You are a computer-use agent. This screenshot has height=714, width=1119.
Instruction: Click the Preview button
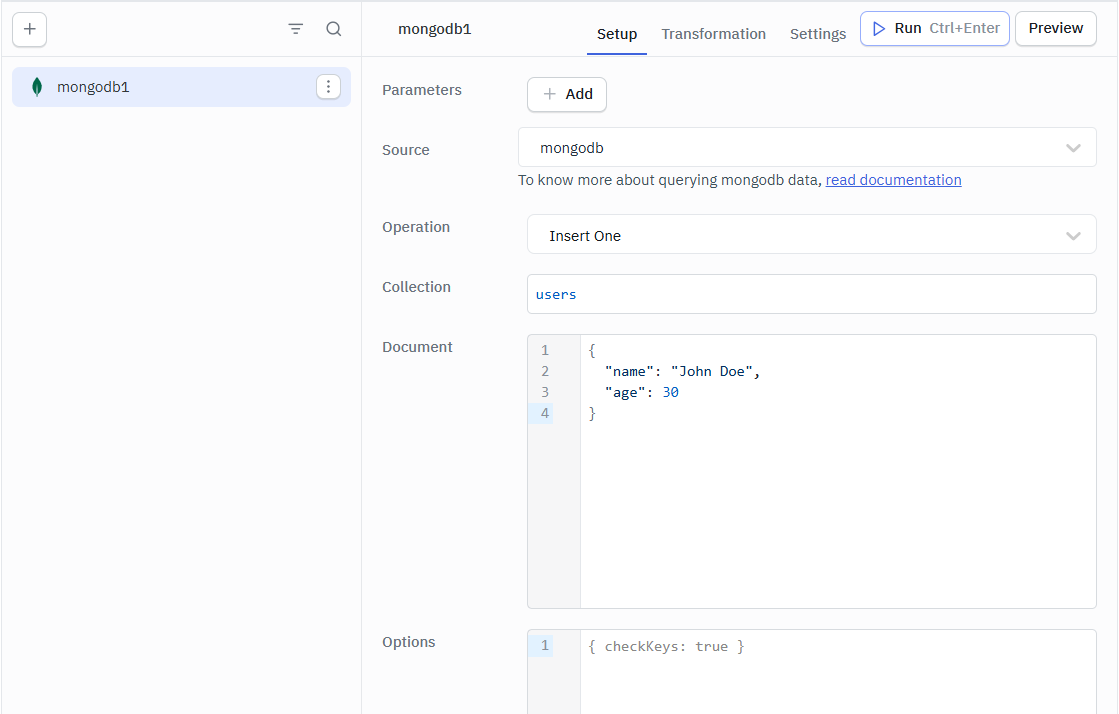click(1055, 28)
